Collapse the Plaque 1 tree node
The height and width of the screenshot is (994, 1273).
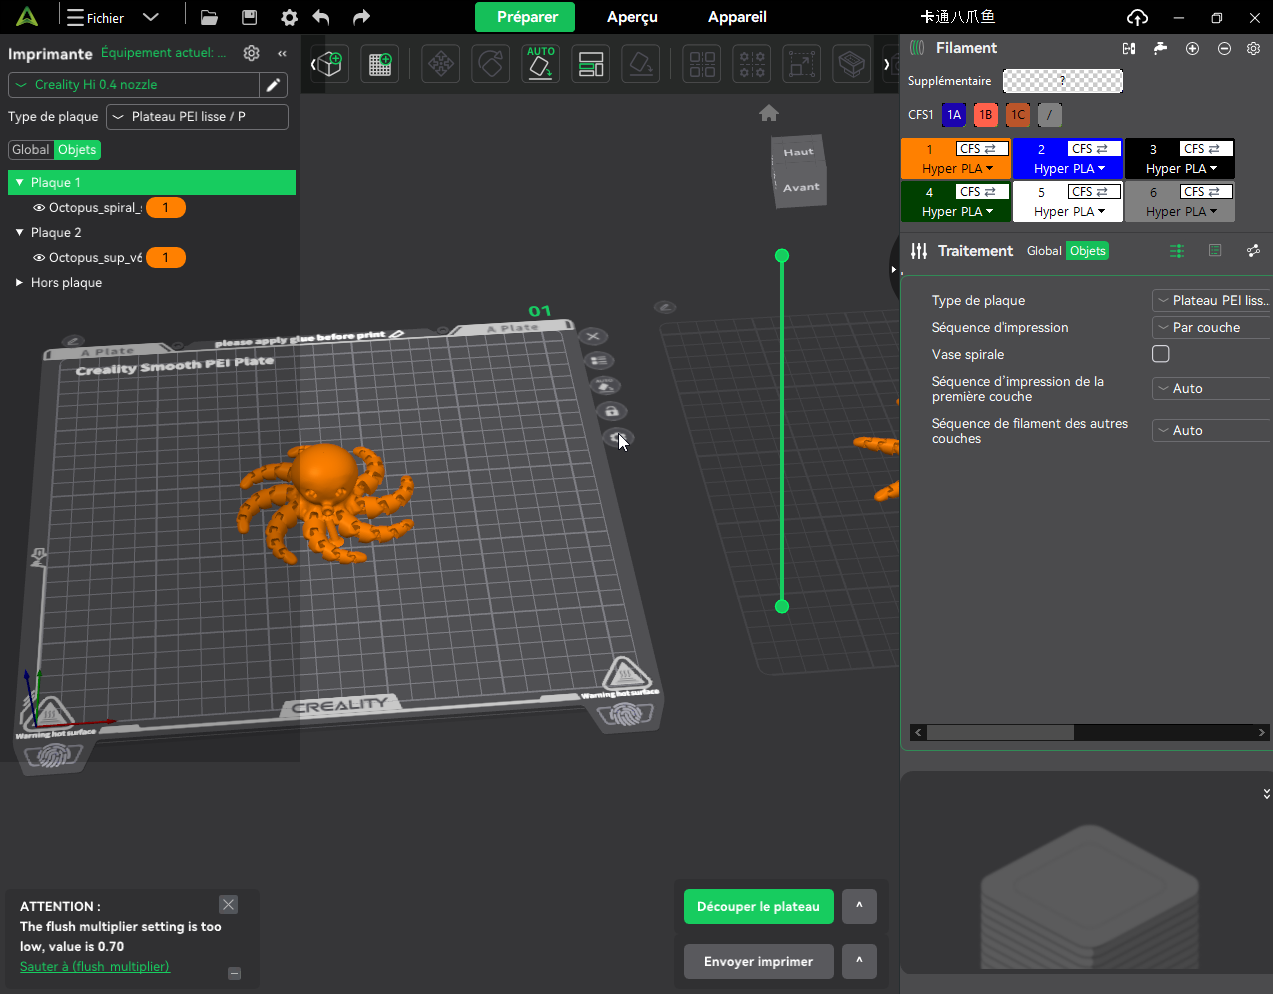[19, 183]
